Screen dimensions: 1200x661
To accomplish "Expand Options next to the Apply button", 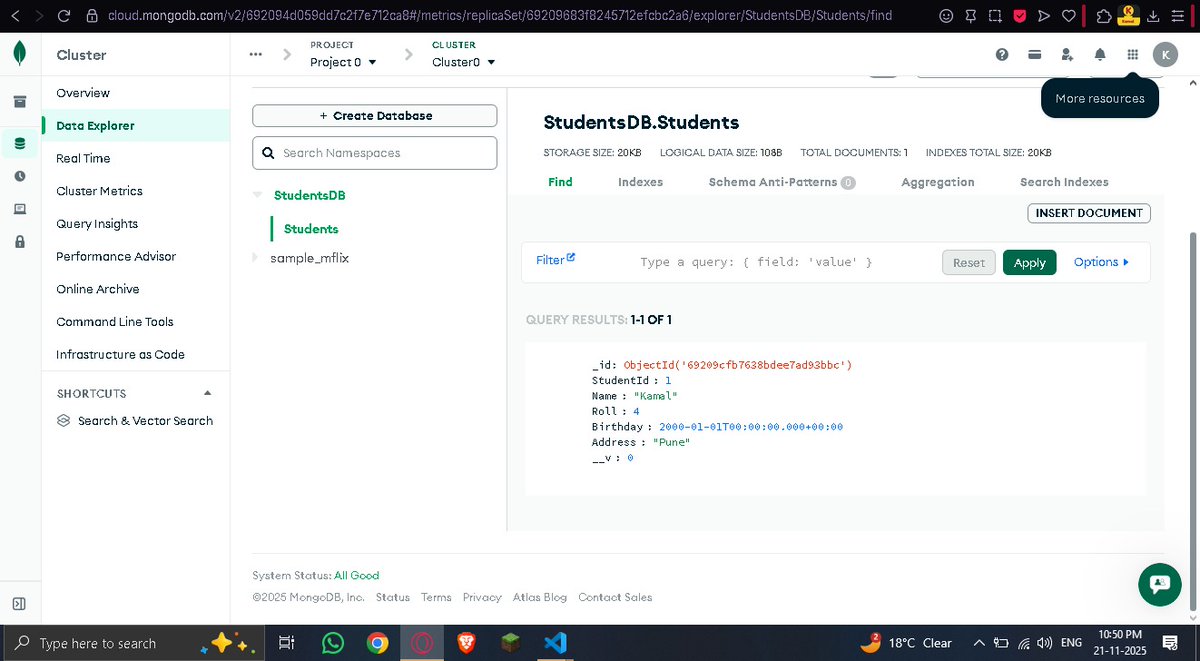I will [x=1100, y=261].
